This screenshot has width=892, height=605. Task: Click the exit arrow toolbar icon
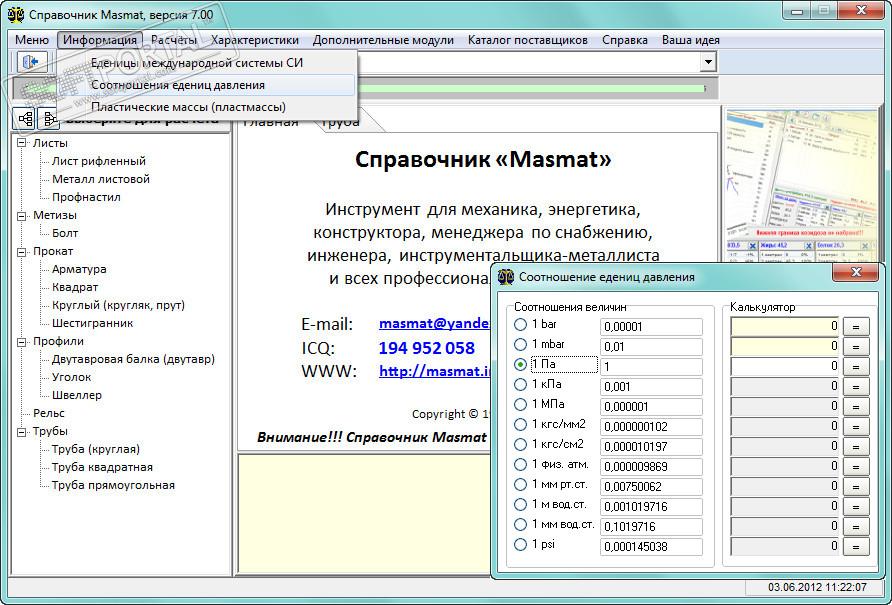pyautogui.click(x=31, y=61)
